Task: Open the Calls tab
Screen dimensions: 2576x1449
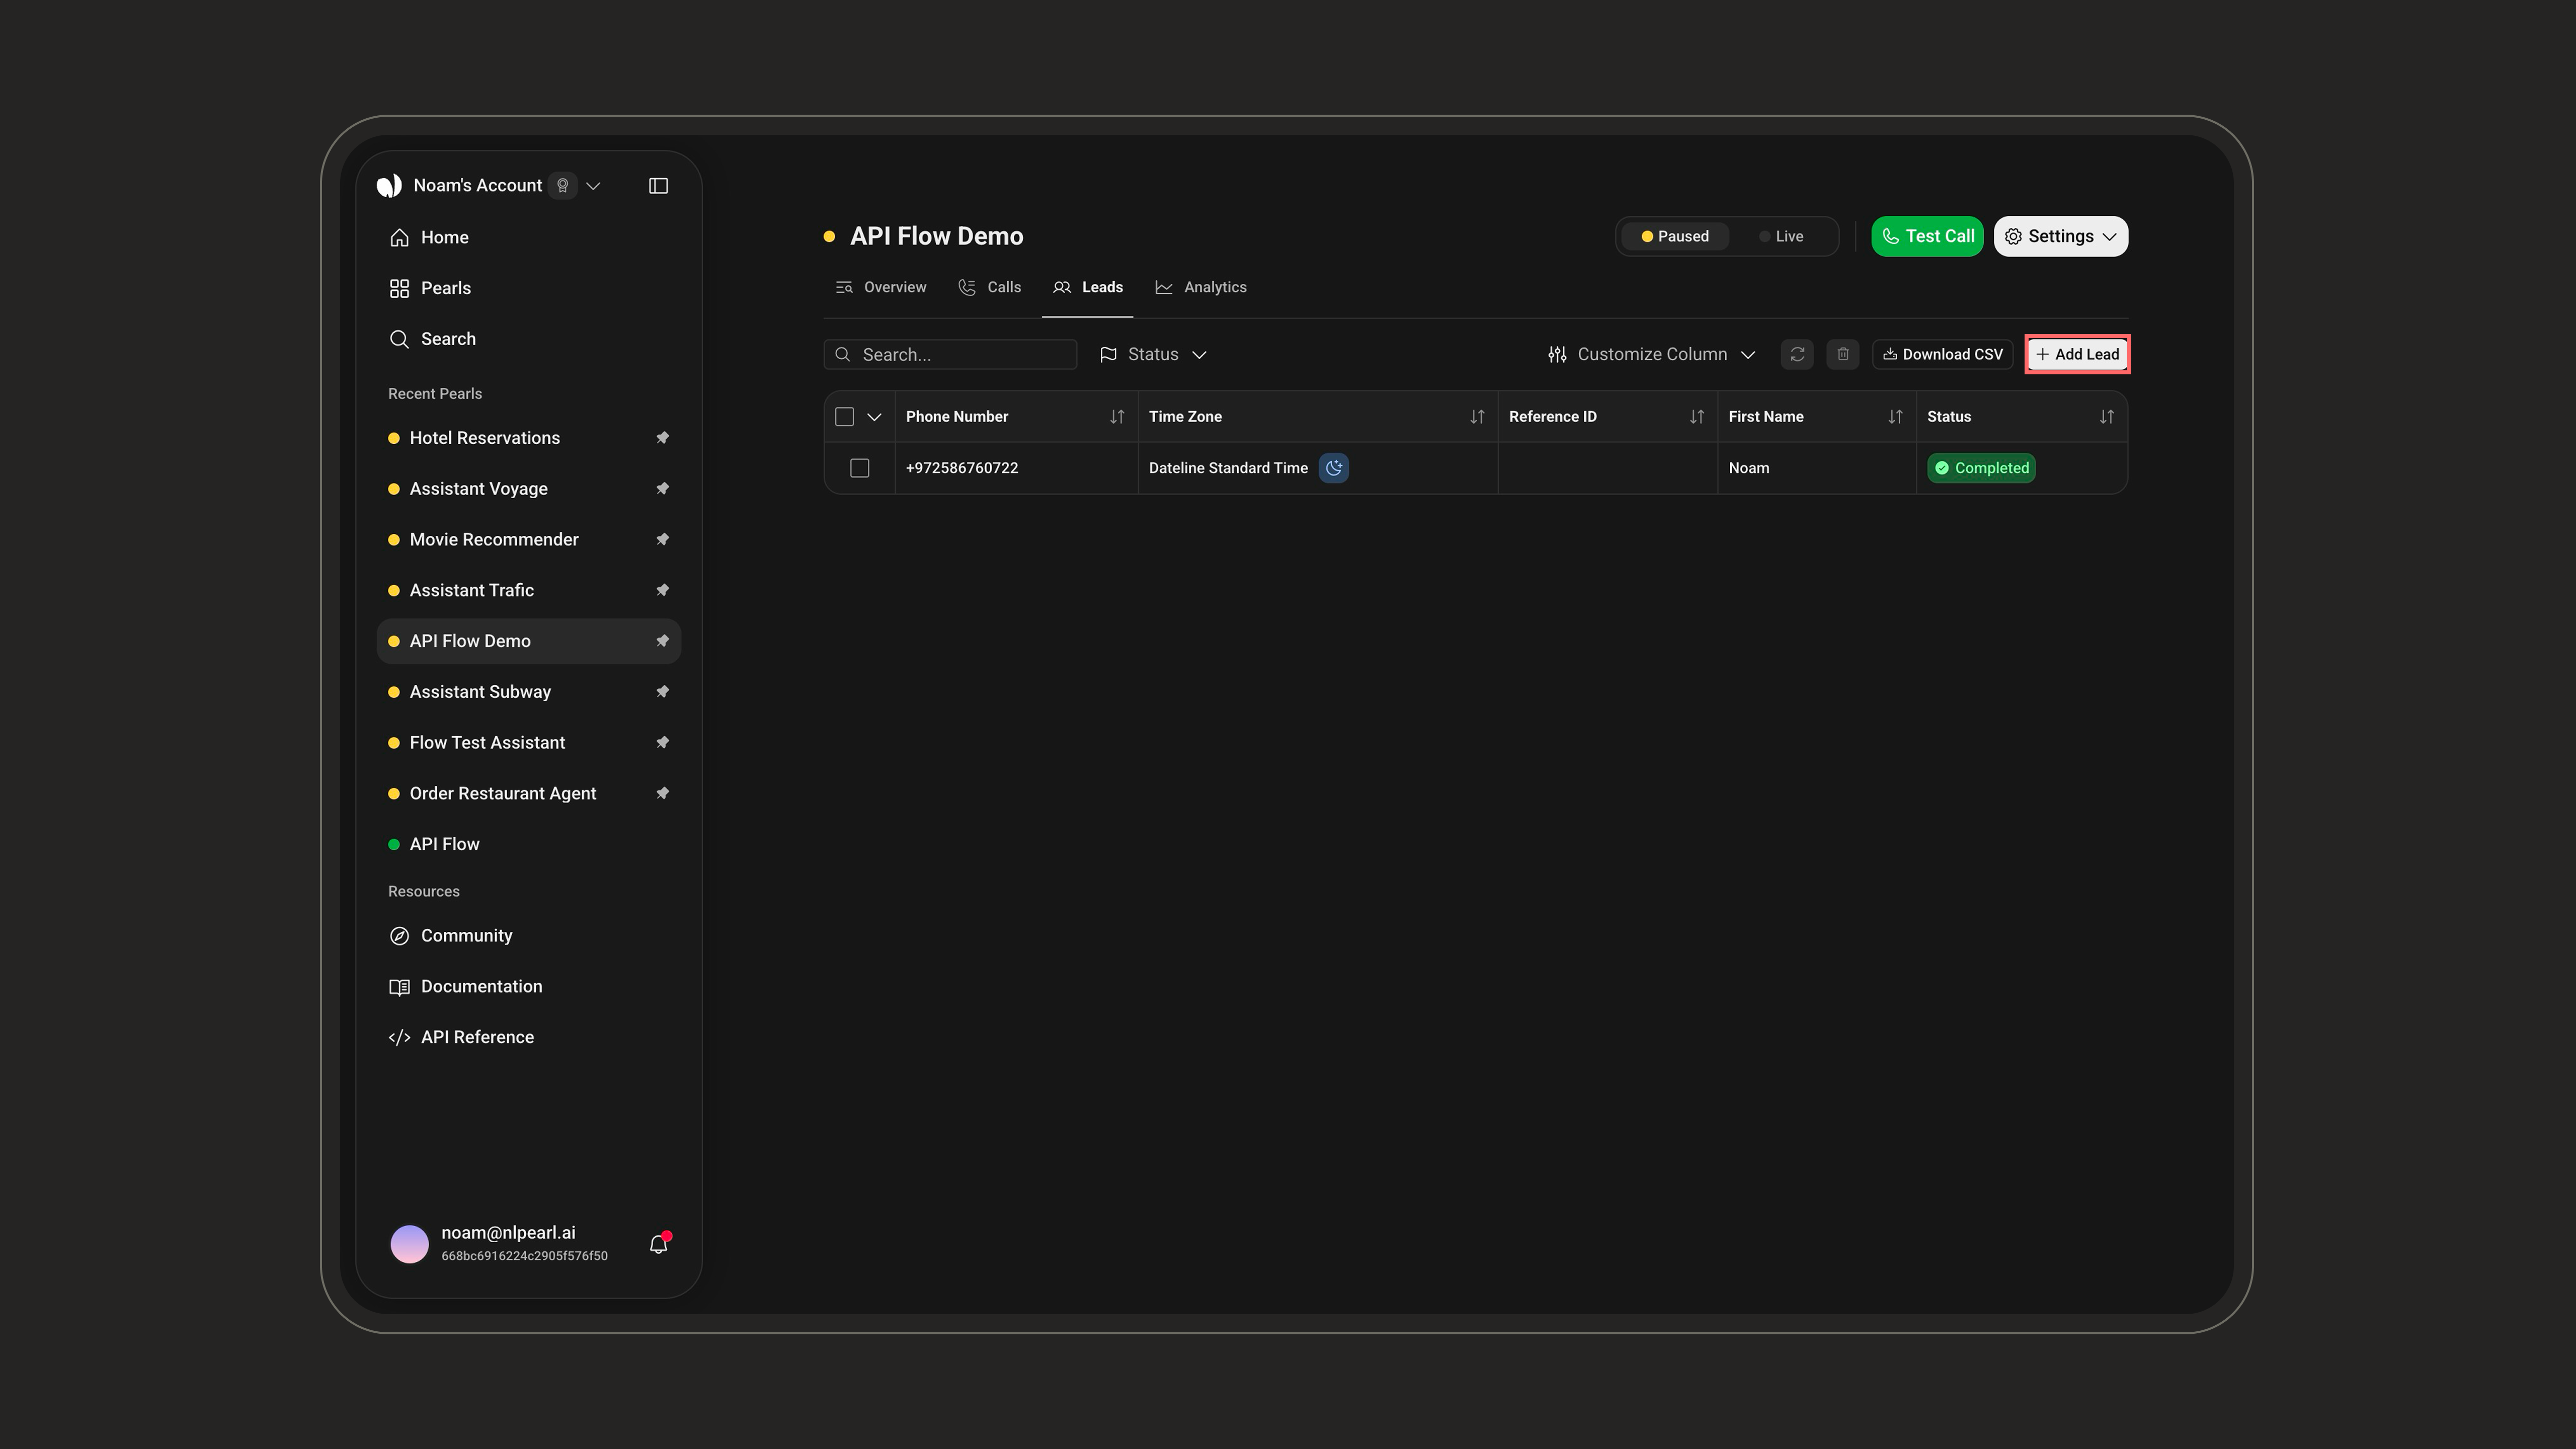Action: [x=989, y=287]
